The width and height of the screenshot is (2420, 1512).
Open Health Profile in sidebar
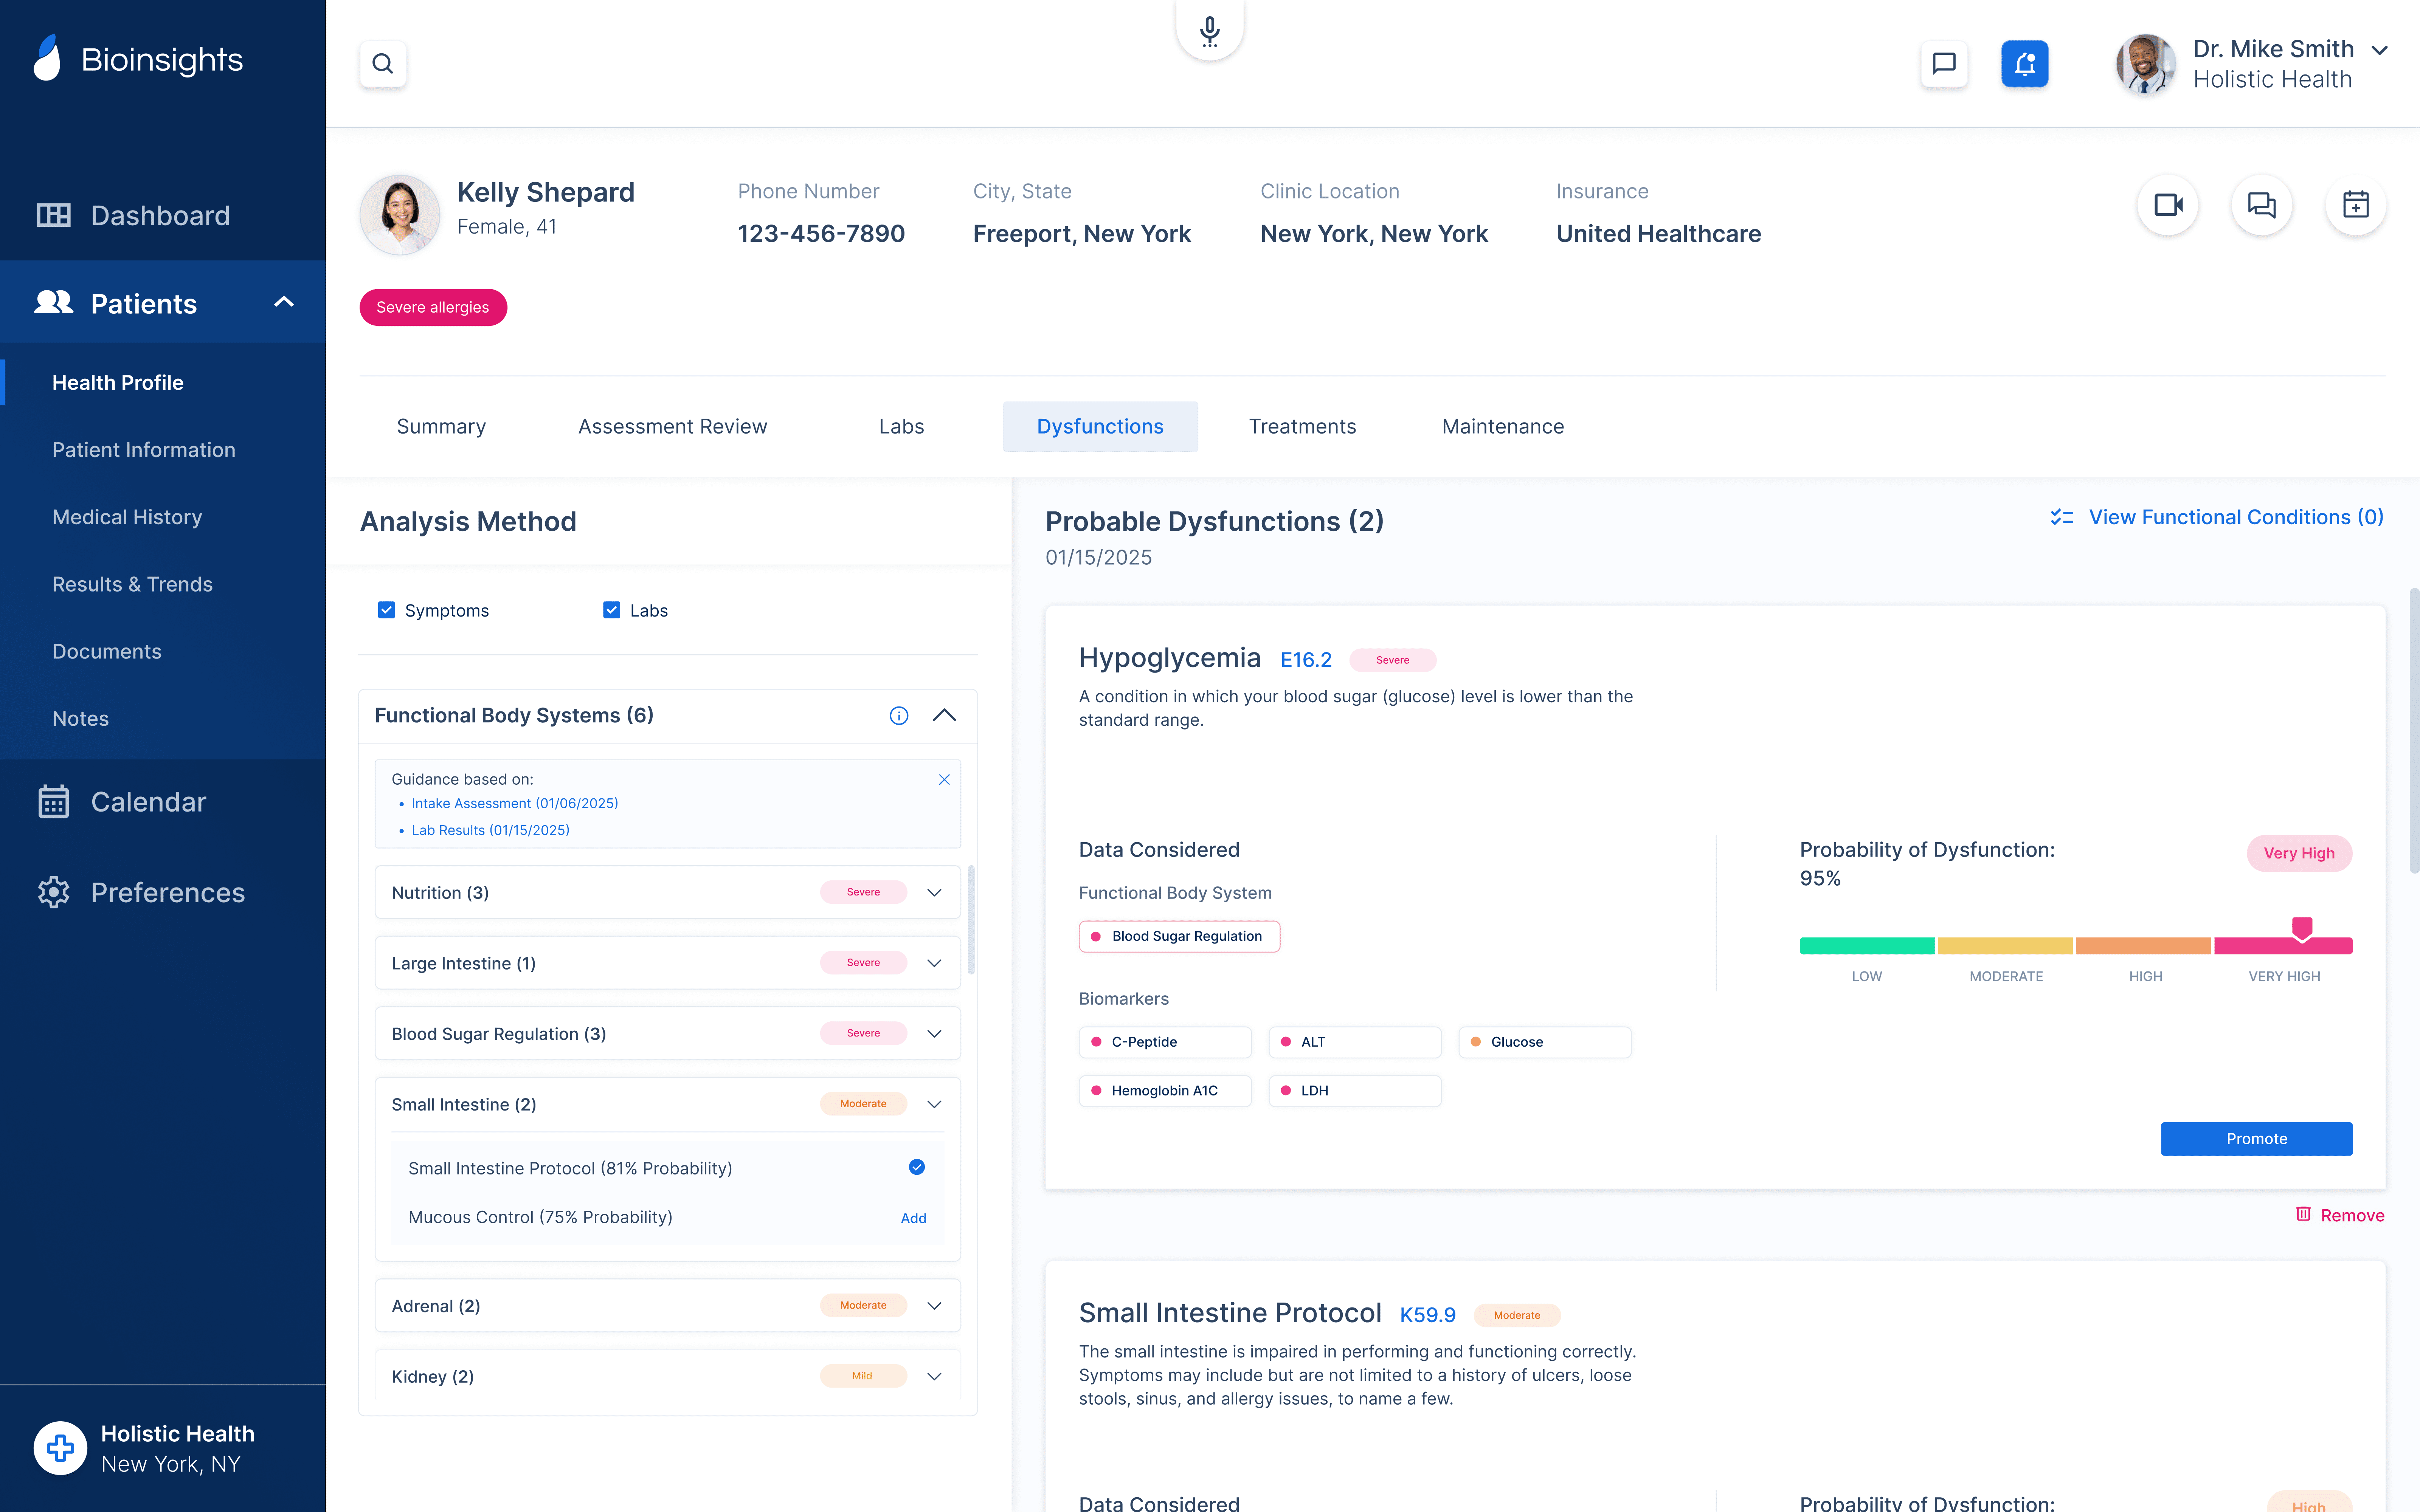(x=118, y=383)
